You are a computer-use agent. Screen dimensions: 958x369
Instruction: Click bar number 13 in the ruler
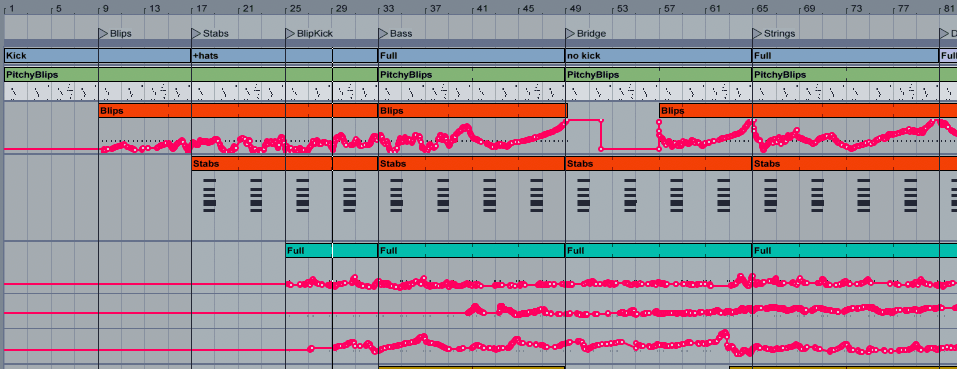click(155, 9)
